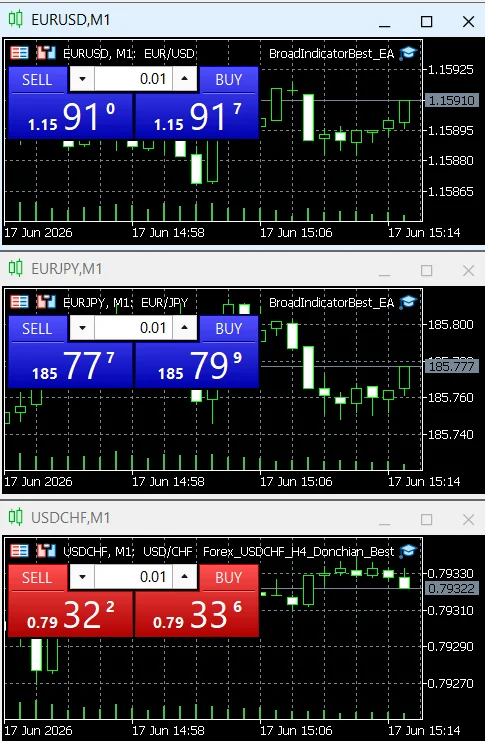Click '17 Jun 15:06' time label in EURUSD chart
This screenshot has height=741, width=485.
pos(296,233)
